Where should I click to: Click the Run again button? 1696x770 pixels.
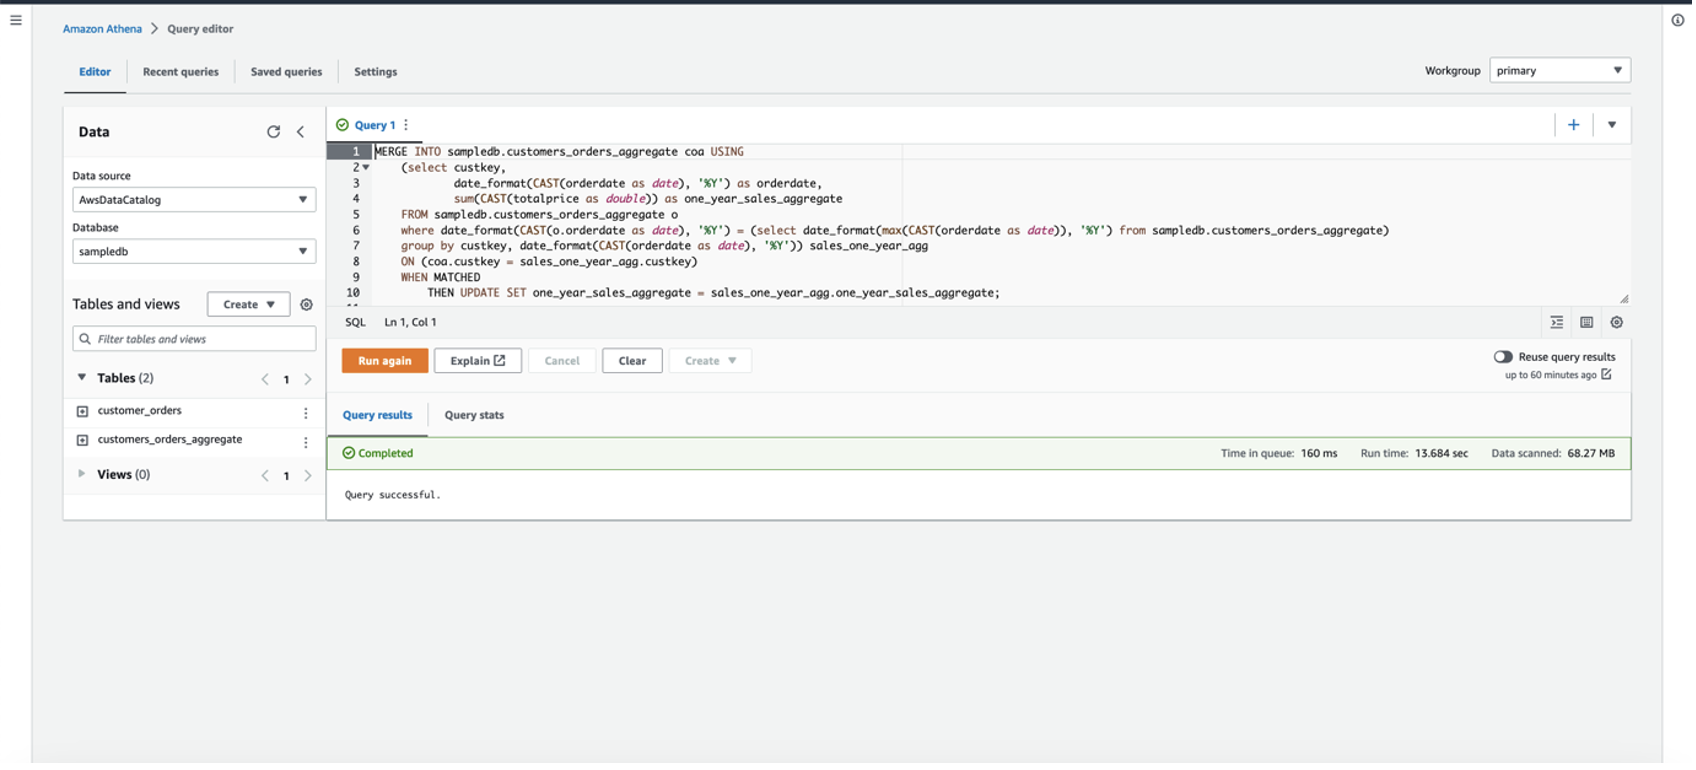point(385,361)
